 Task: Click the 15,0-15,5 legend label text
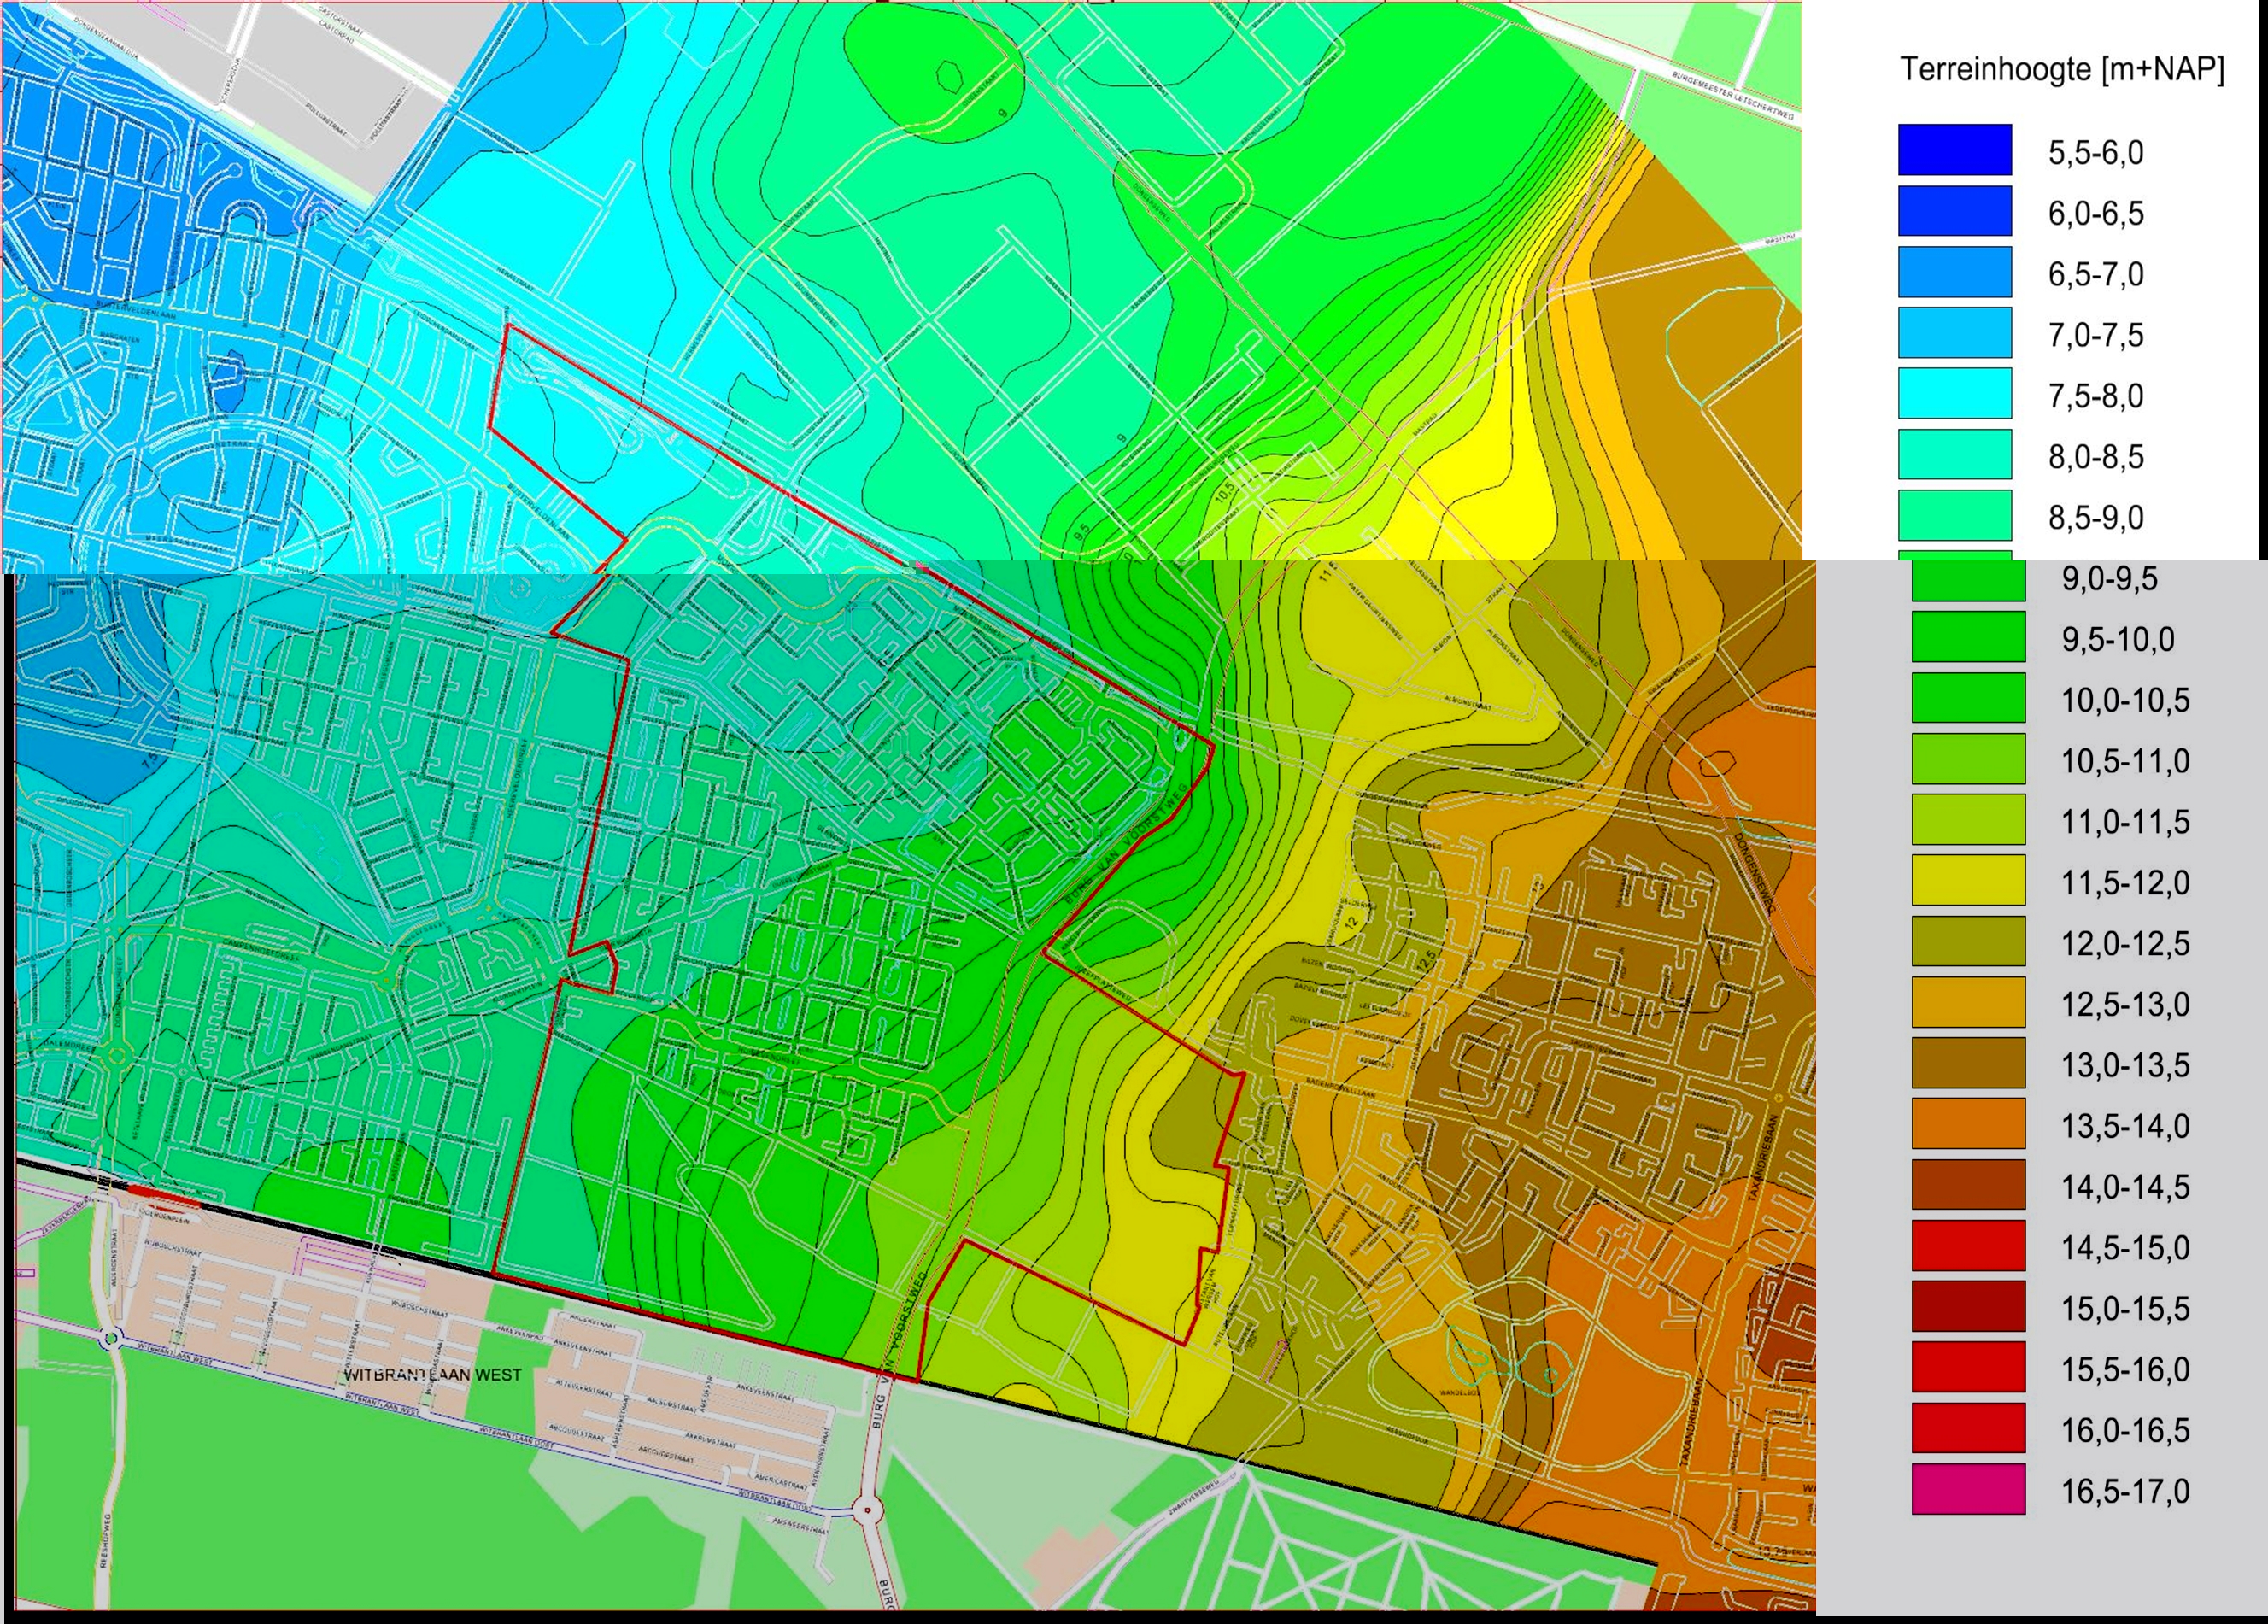pos(2125,1308)
